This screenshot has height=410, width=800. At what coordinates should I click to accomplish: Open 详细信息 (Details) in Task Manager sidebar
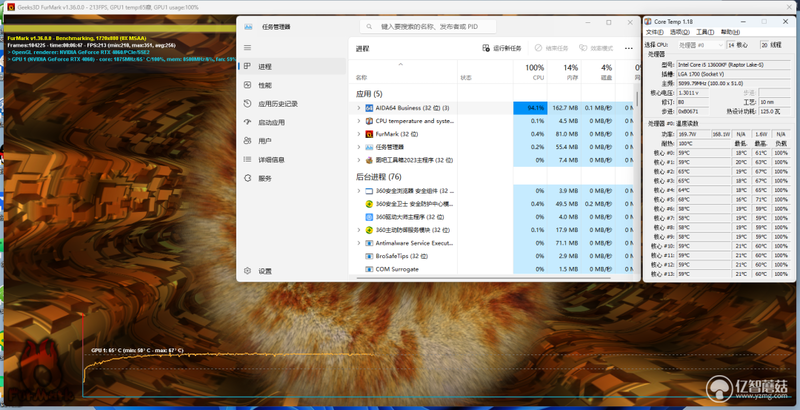[292, 160]
